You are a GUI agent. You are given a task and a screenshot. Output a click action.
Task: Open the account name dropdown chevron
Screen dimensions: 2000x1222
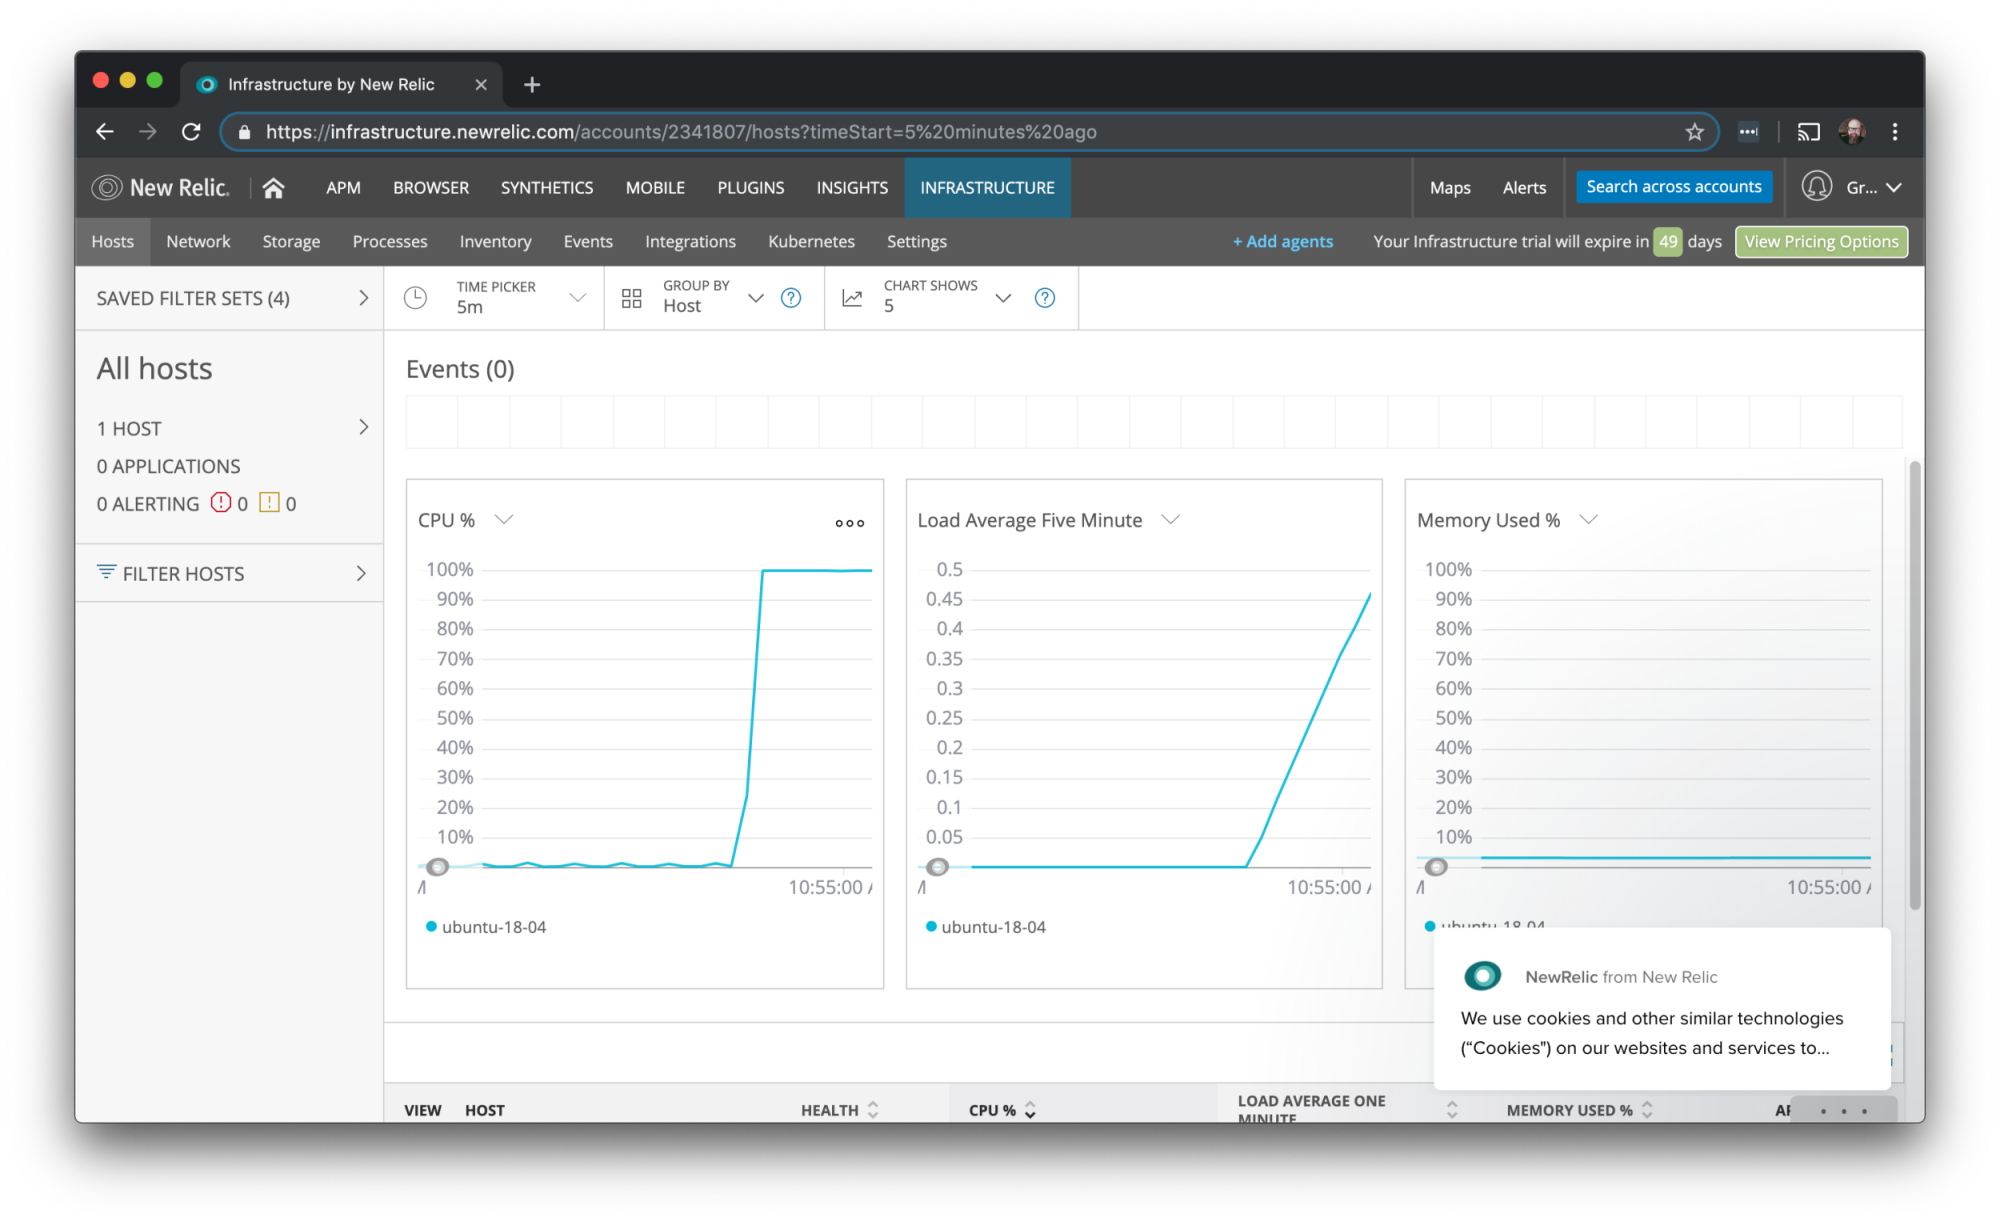click(1894, 188)
